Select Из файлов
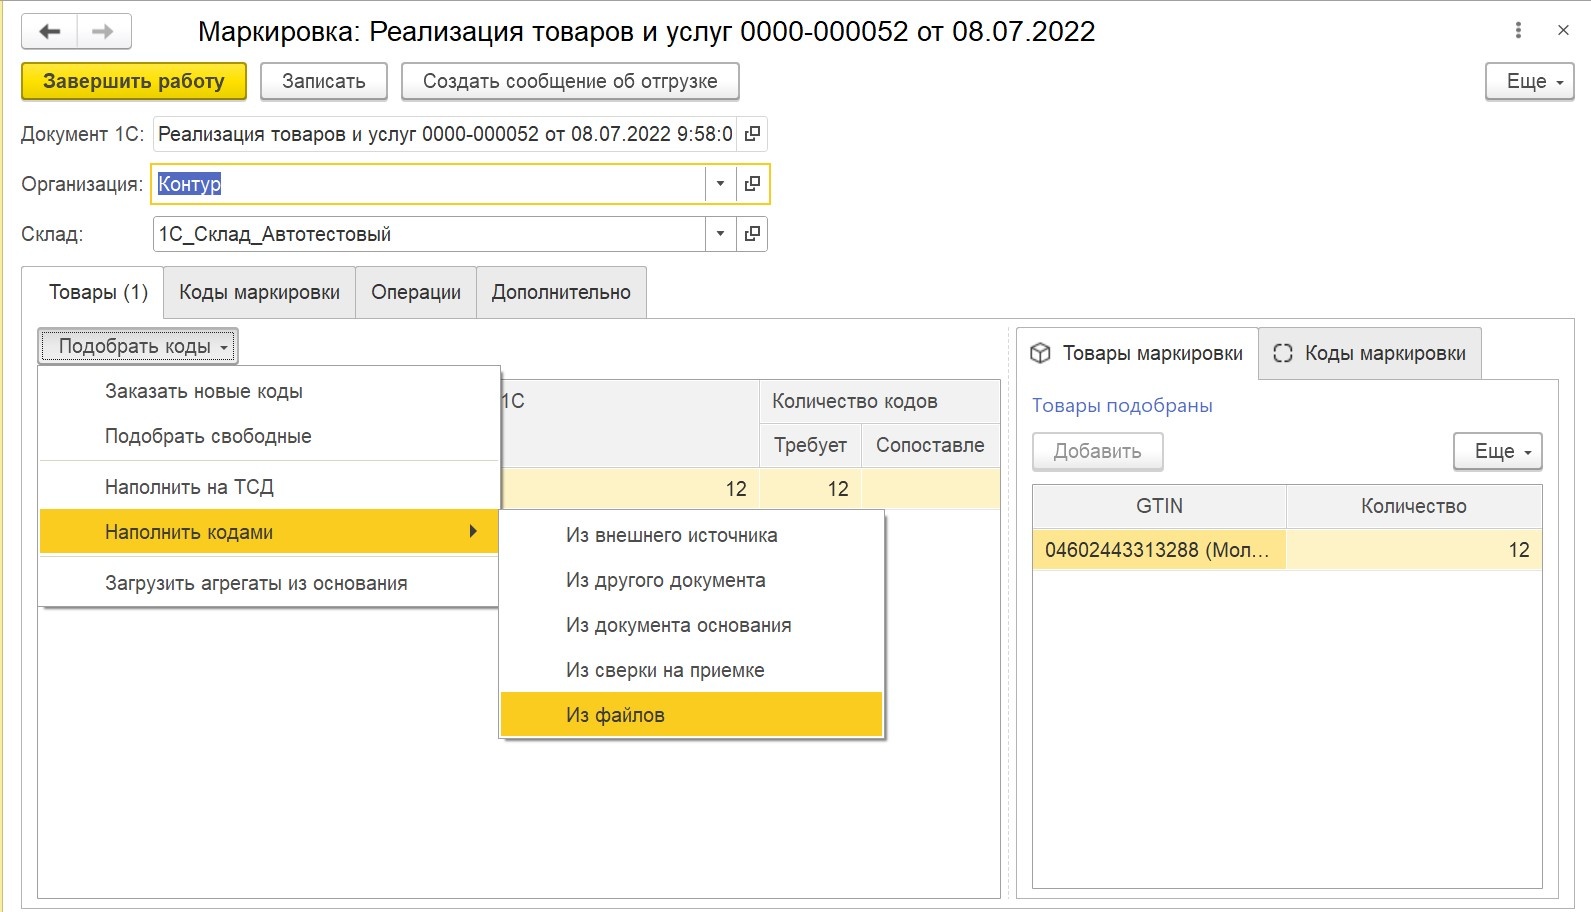Screen dimensions: 1591x912 [x=692, y=715]
